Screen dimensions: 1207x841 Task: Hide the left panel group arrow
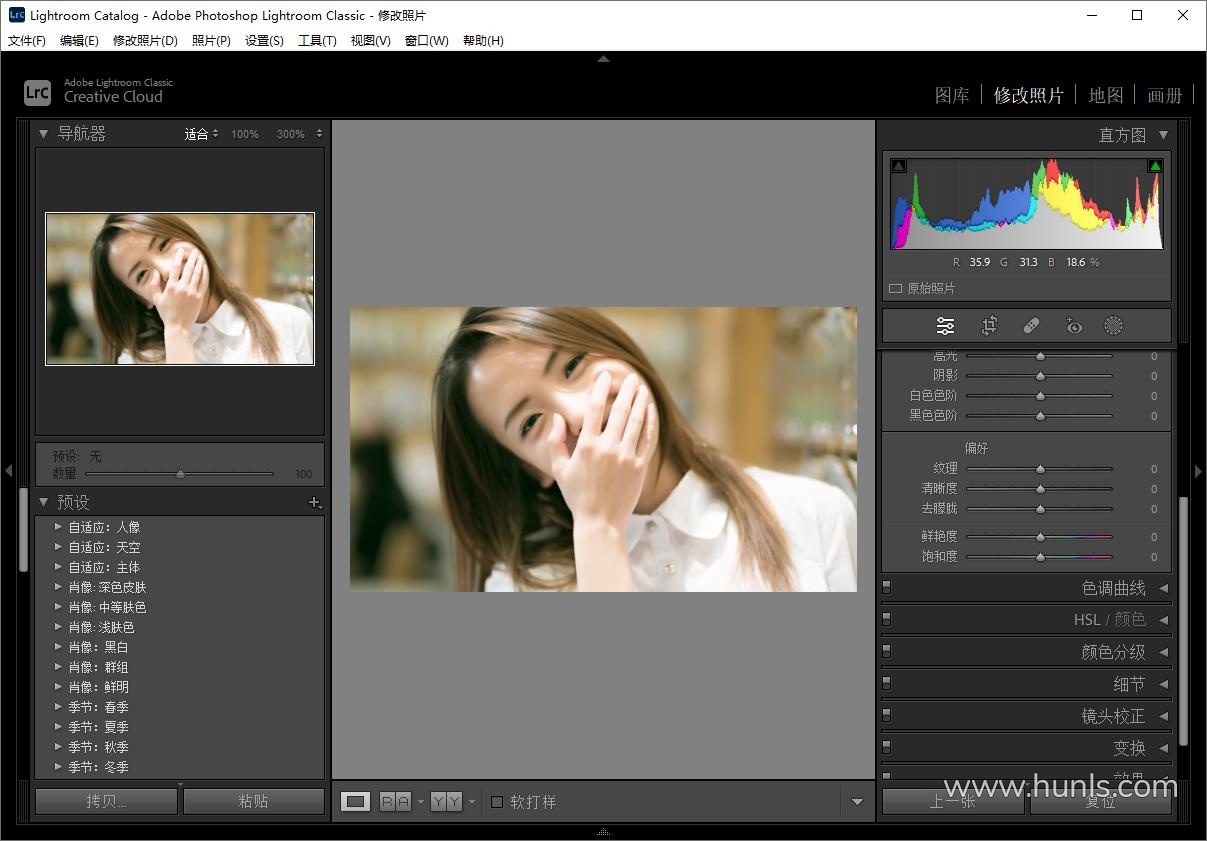[x=8, y=470]
